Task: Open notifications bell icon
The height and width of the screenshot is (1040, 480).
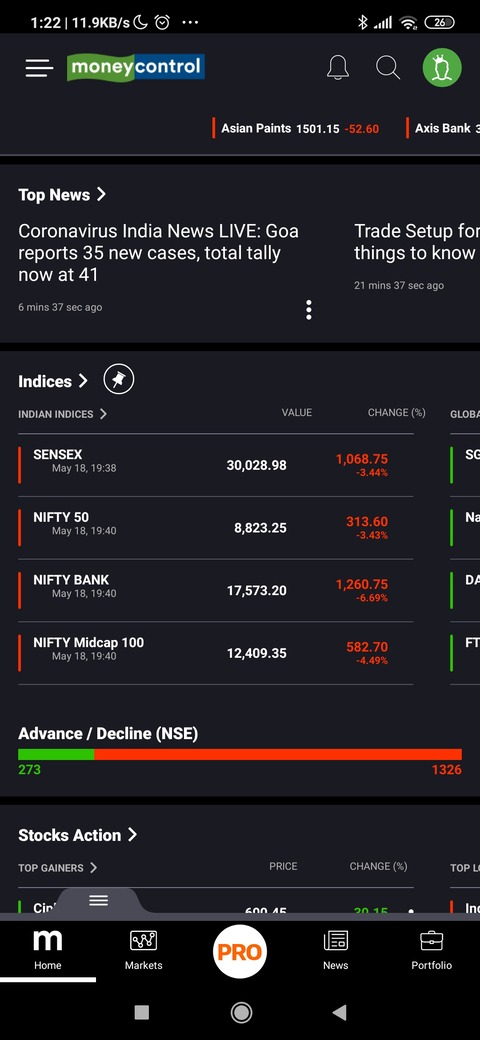Action: 337,68
